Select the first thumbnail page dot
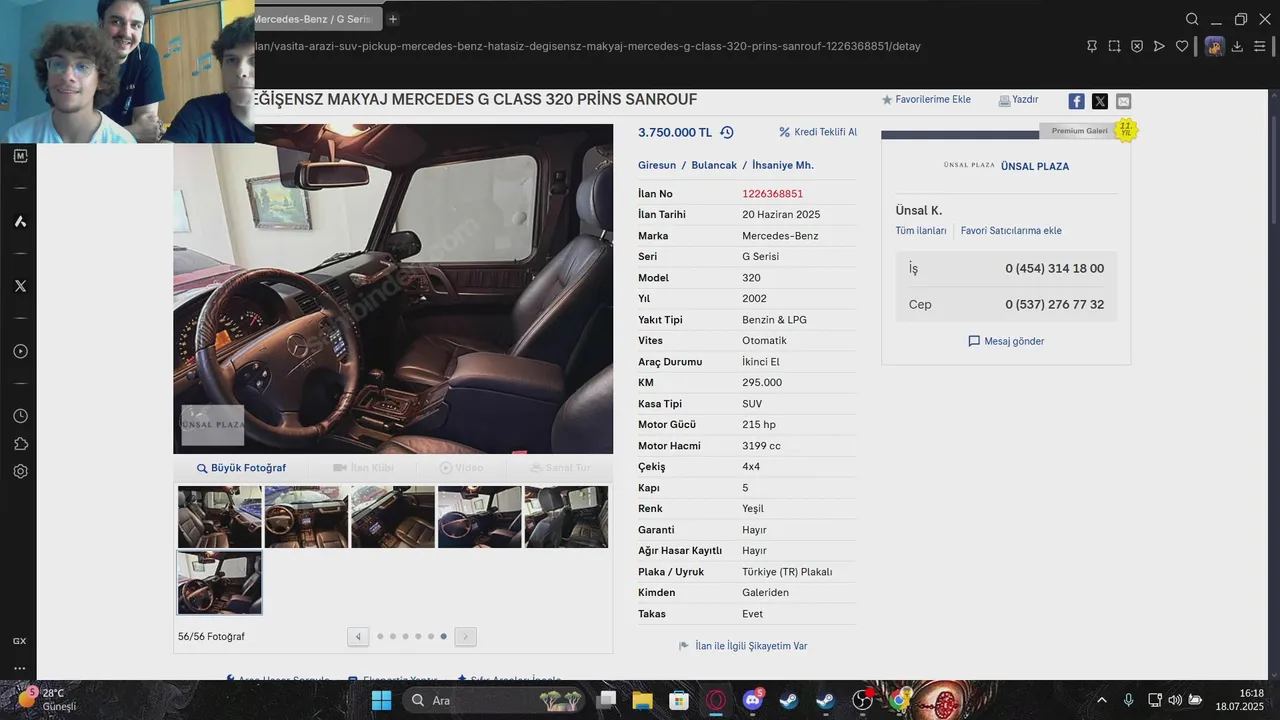This screenshot has width=1280, height=720. coord(380,636)
